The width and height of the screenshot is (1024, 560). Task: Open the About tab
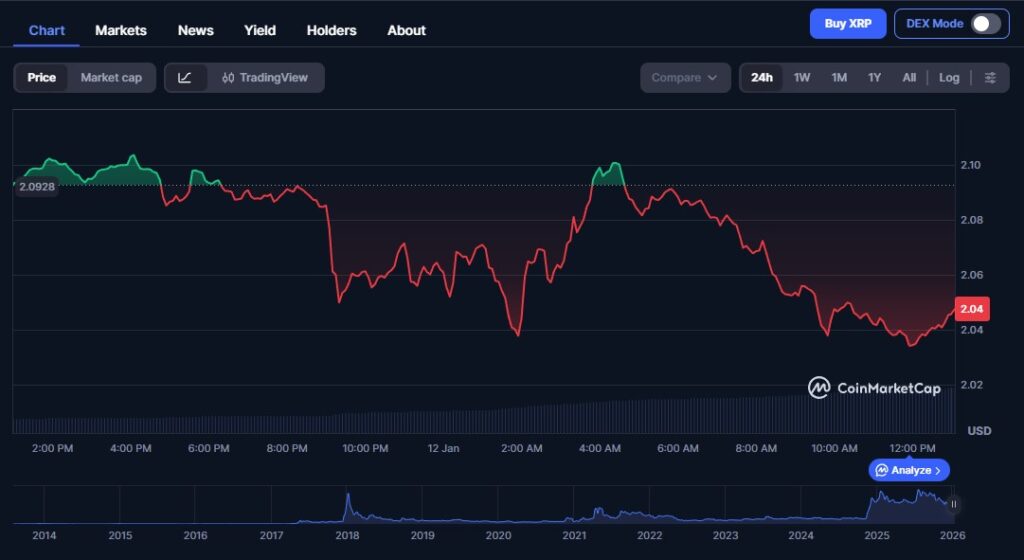406,30
